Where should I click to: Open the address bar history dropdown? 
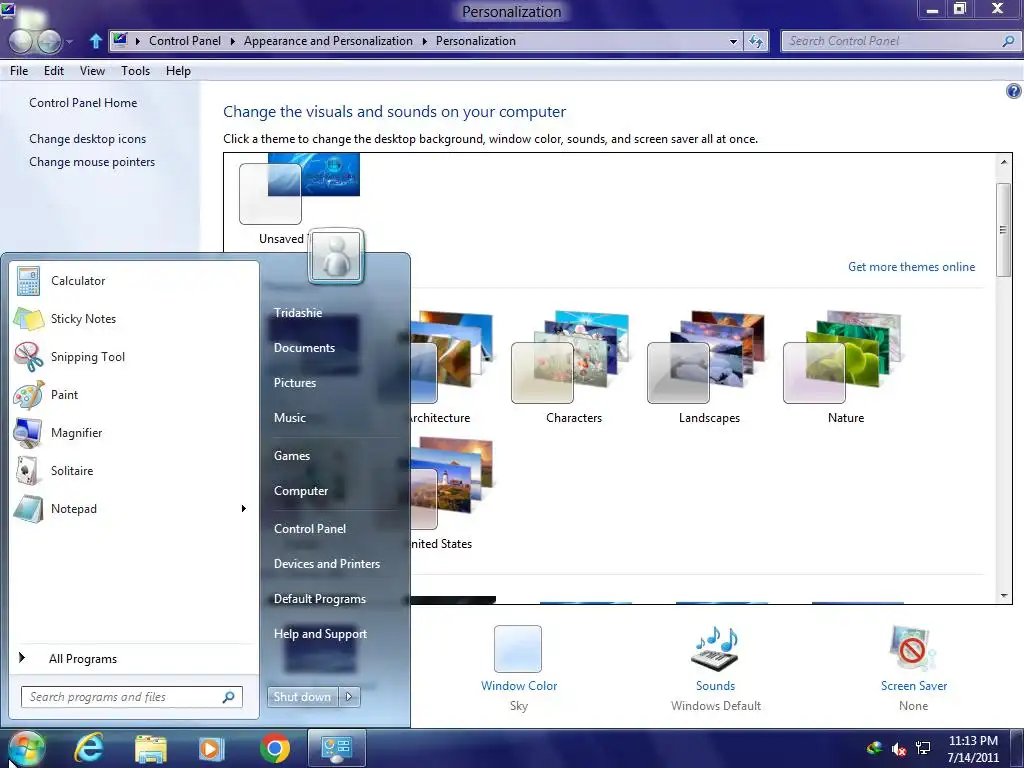coord(733,41)
